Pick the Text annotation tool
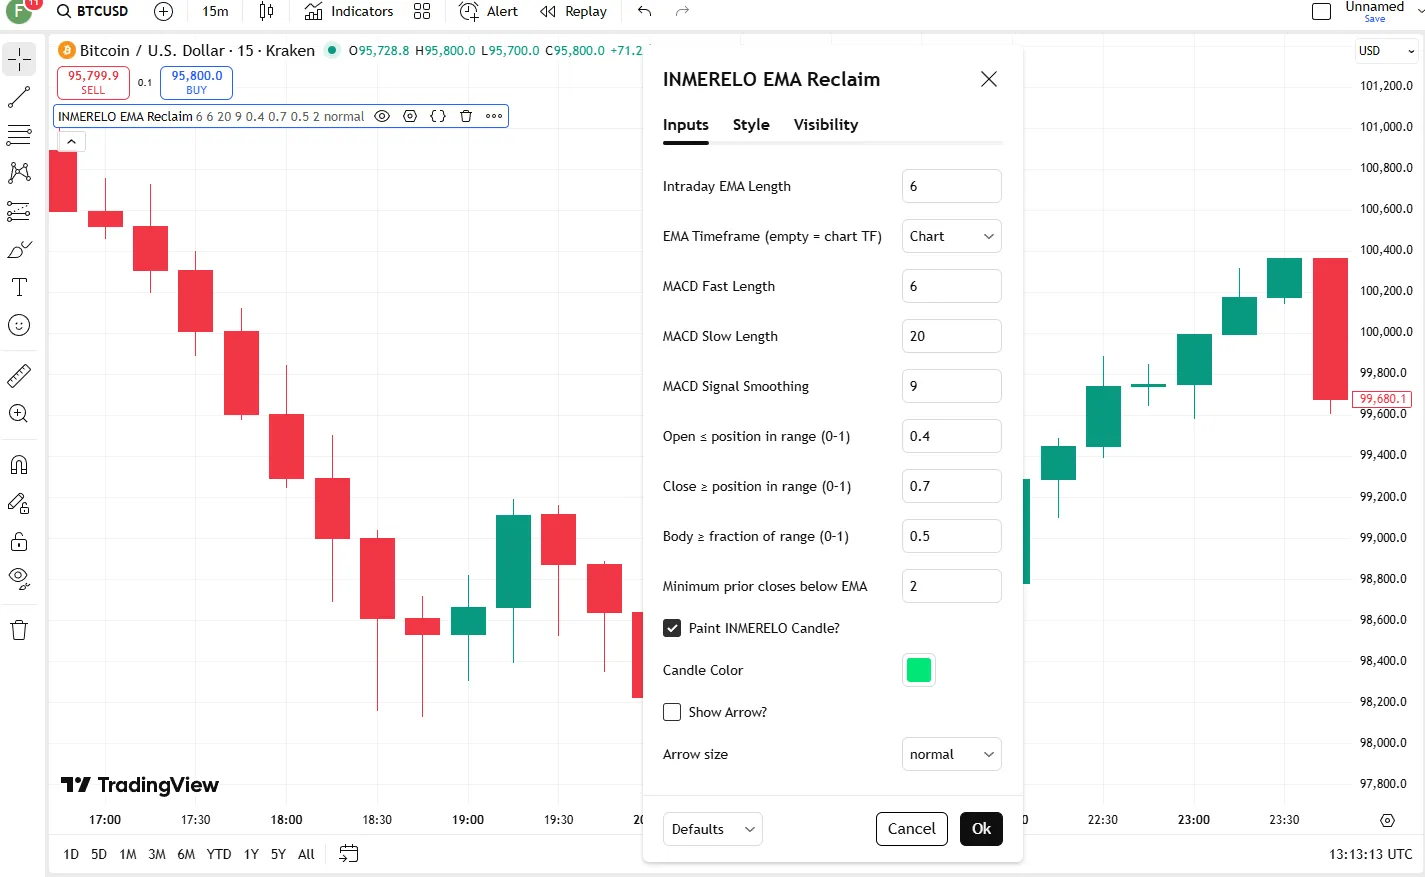This screenshot has height=877, width=1425. point(19,287)
